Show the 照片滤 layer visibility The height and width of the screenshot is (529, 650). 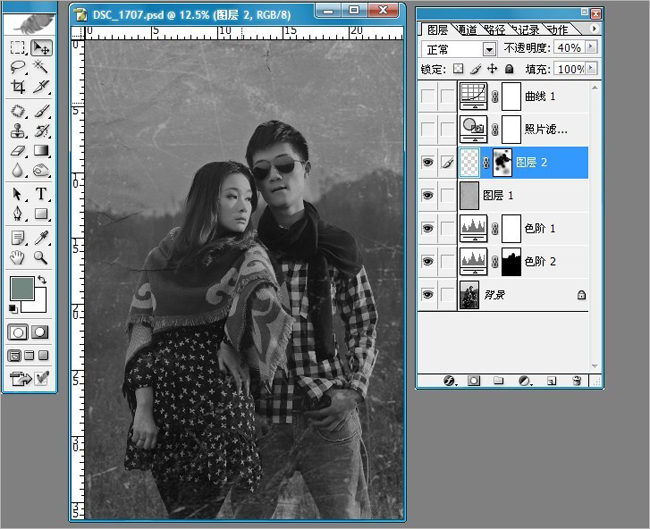pos(428,129)
